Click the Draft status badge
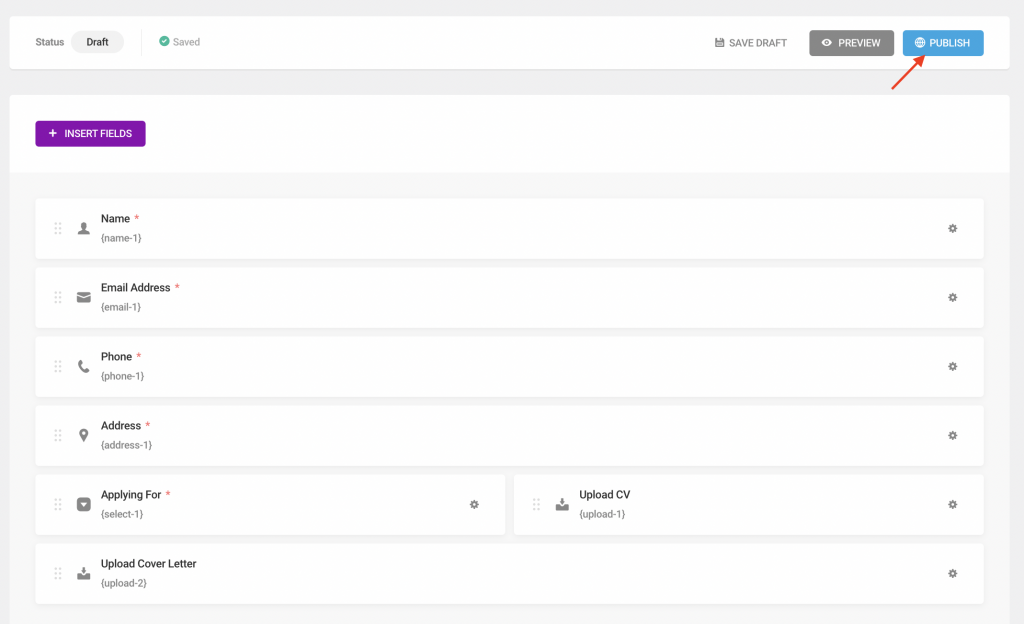 point(97,42)
